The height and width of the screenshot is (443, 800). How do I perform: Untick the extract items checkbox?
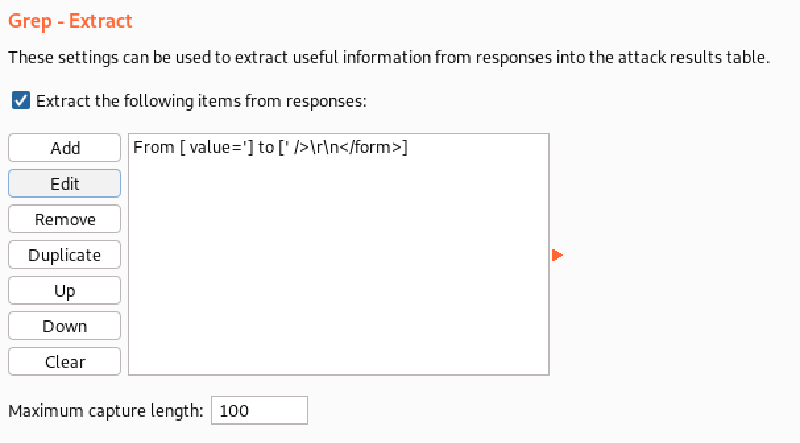pos(20,100)
